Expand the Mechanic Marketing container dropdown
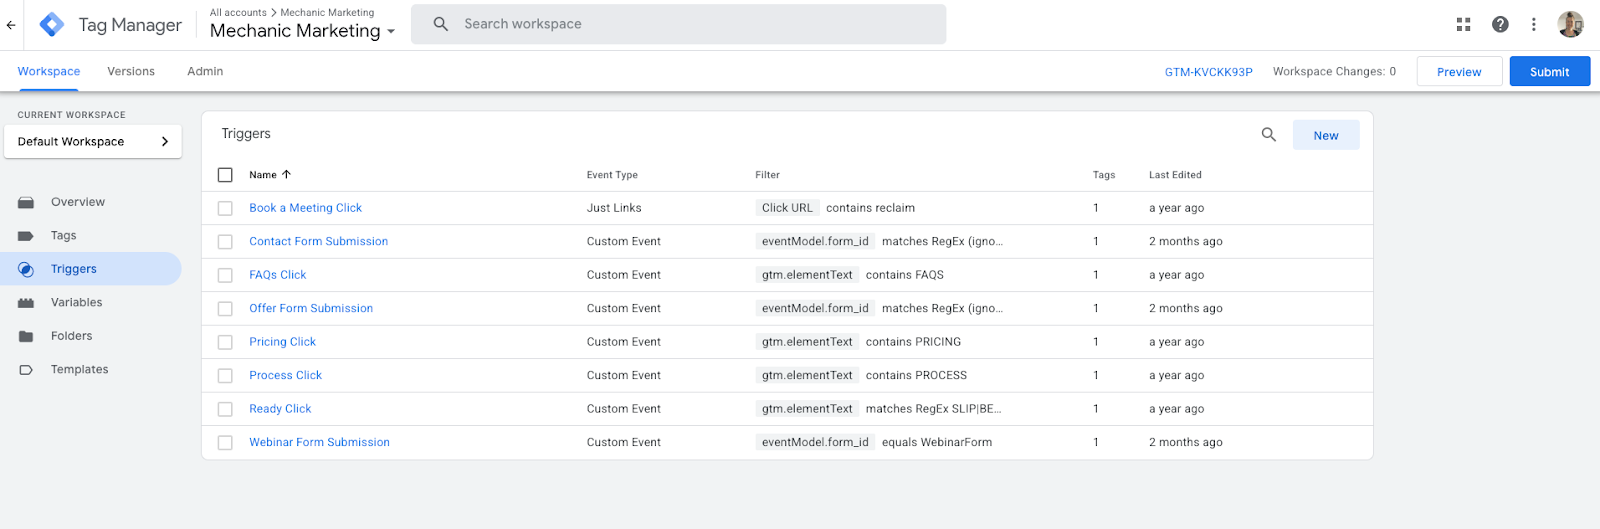This screenshot has height=529, width=1600. coord(391,31)
